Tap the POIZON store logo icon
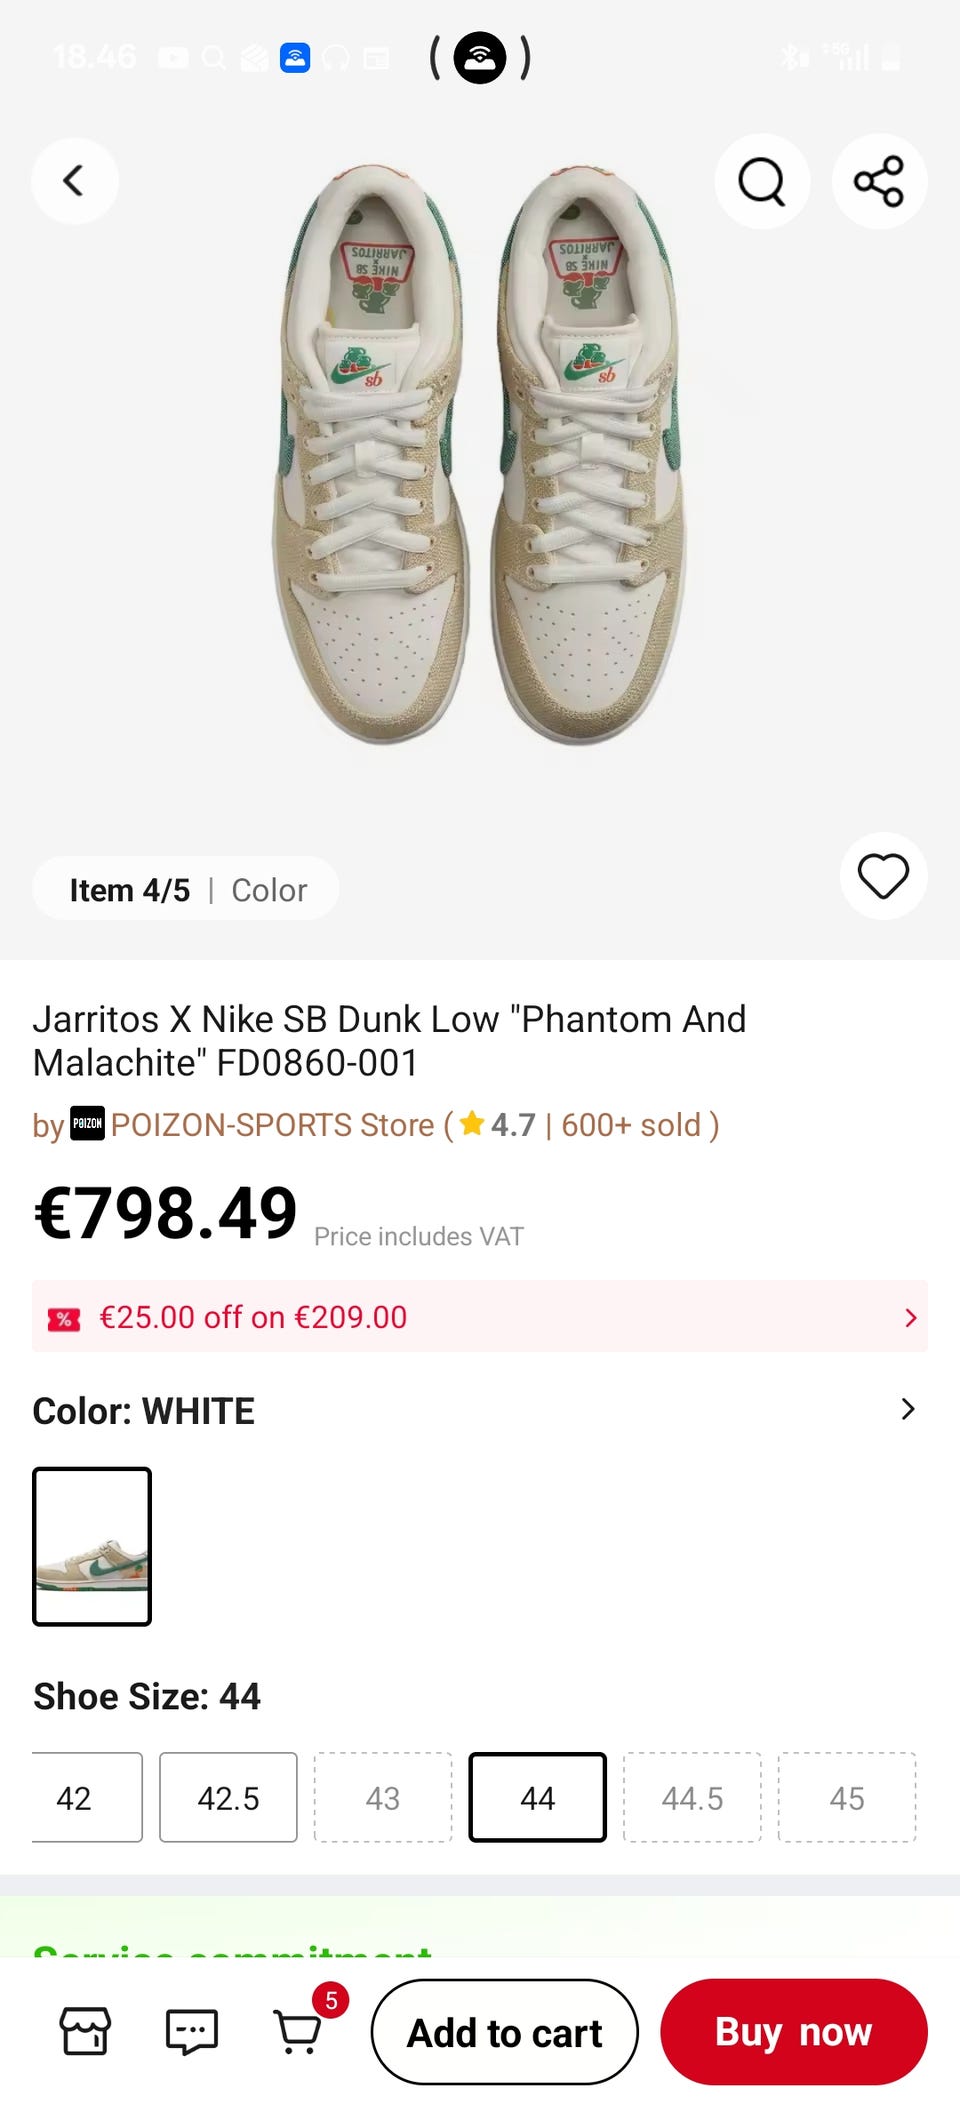This screenshot has width=960, height=2112. tap(87, 1123)
